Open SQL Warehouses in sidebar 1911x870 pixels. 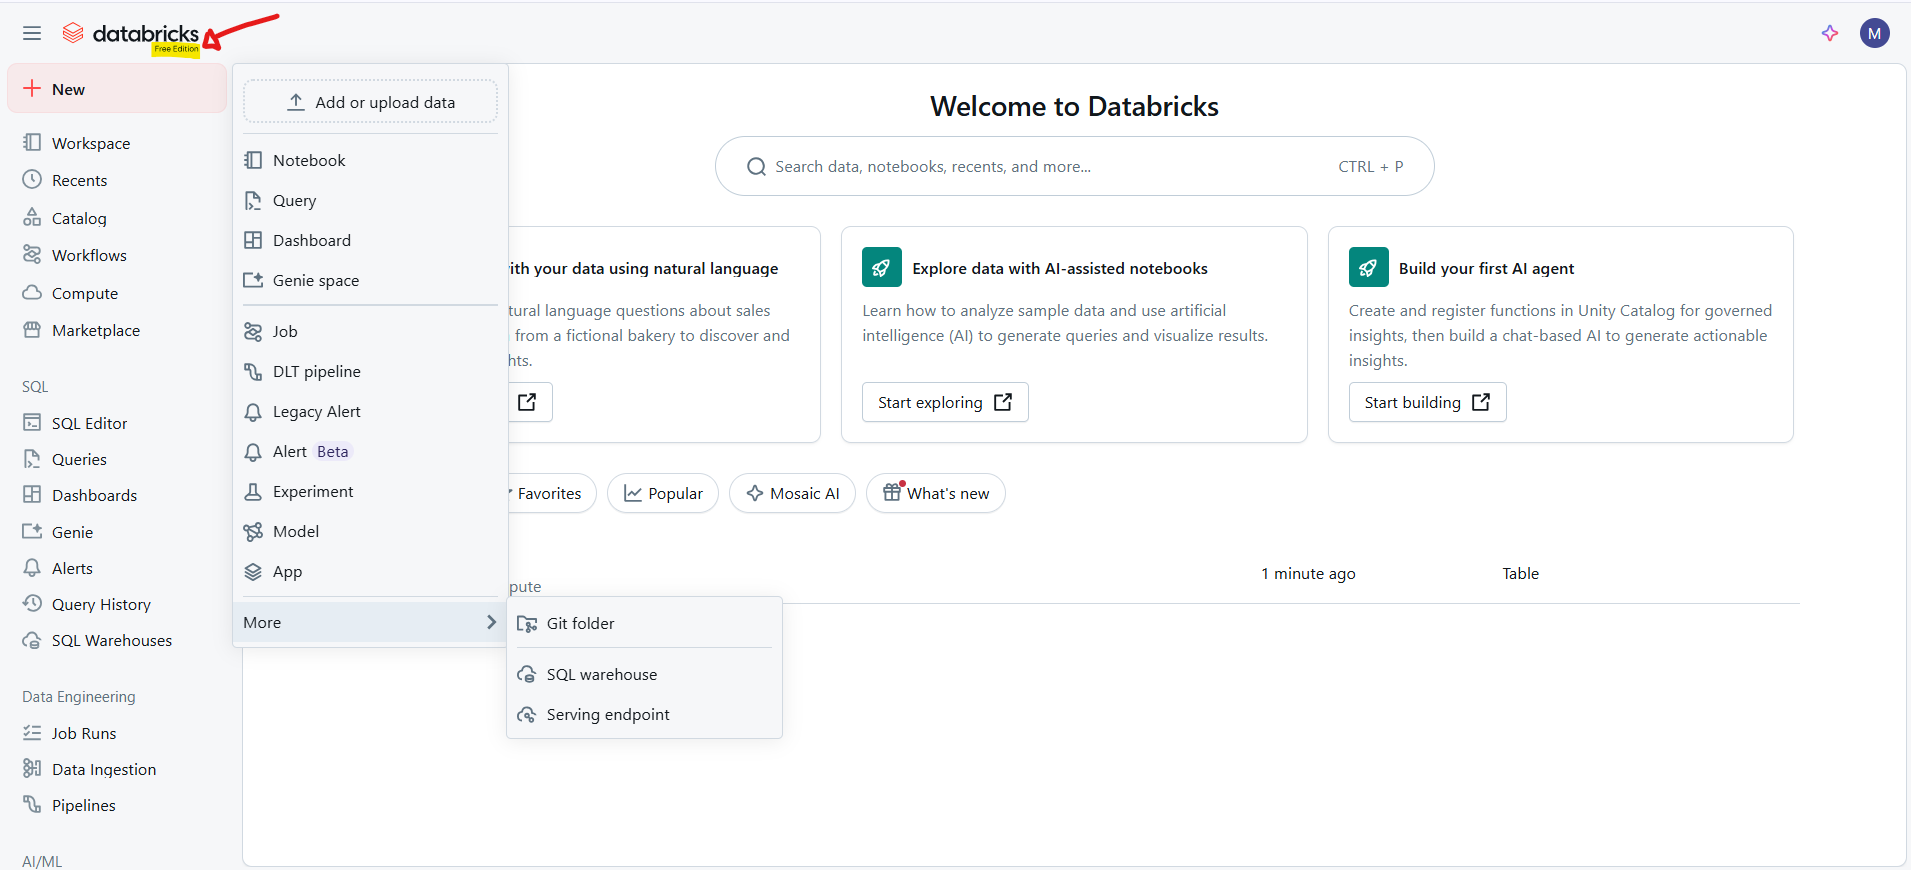(x=111, y=640)
